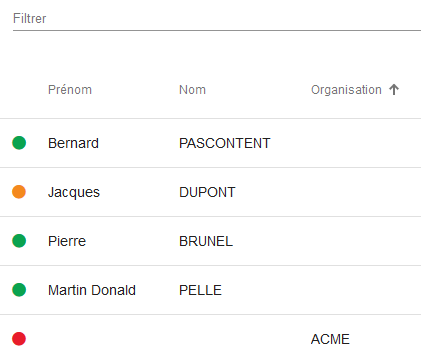This screenshot has height=362, width=421.
Task: Select the Jacques first name cell
Action: point(74,193)
